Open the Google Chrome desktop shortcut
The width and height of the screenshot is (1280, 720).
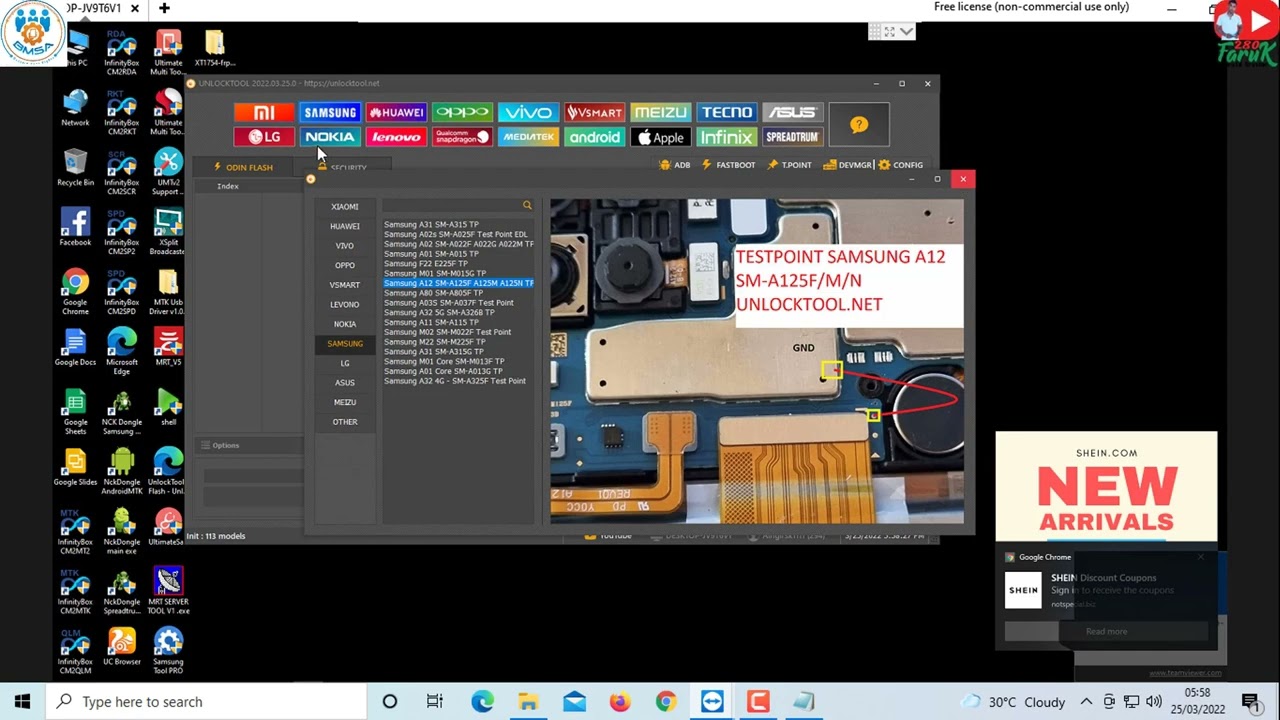tap(75, 293)
